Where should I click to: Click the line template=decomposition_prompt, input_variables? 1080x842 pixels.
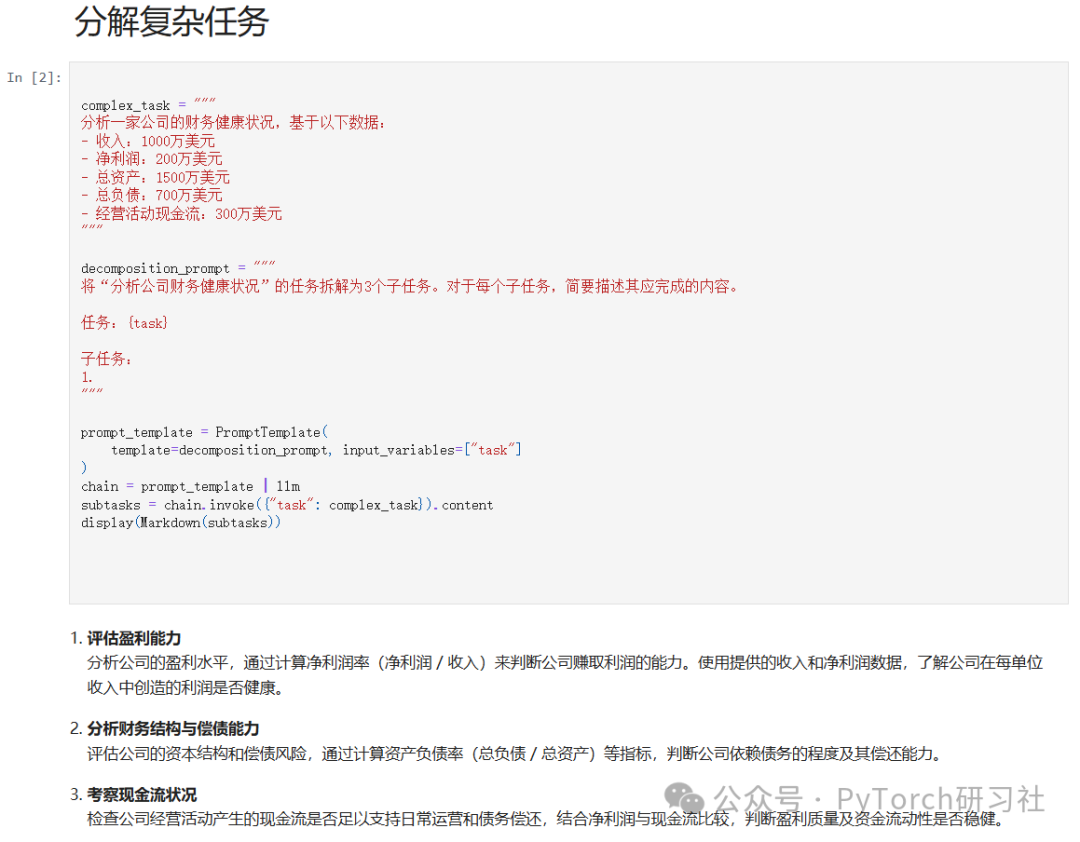[x=316, y=450]
